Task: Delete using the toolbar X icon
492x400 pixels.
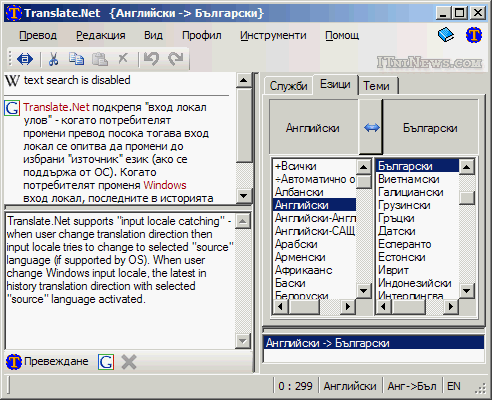Action: 123,58
